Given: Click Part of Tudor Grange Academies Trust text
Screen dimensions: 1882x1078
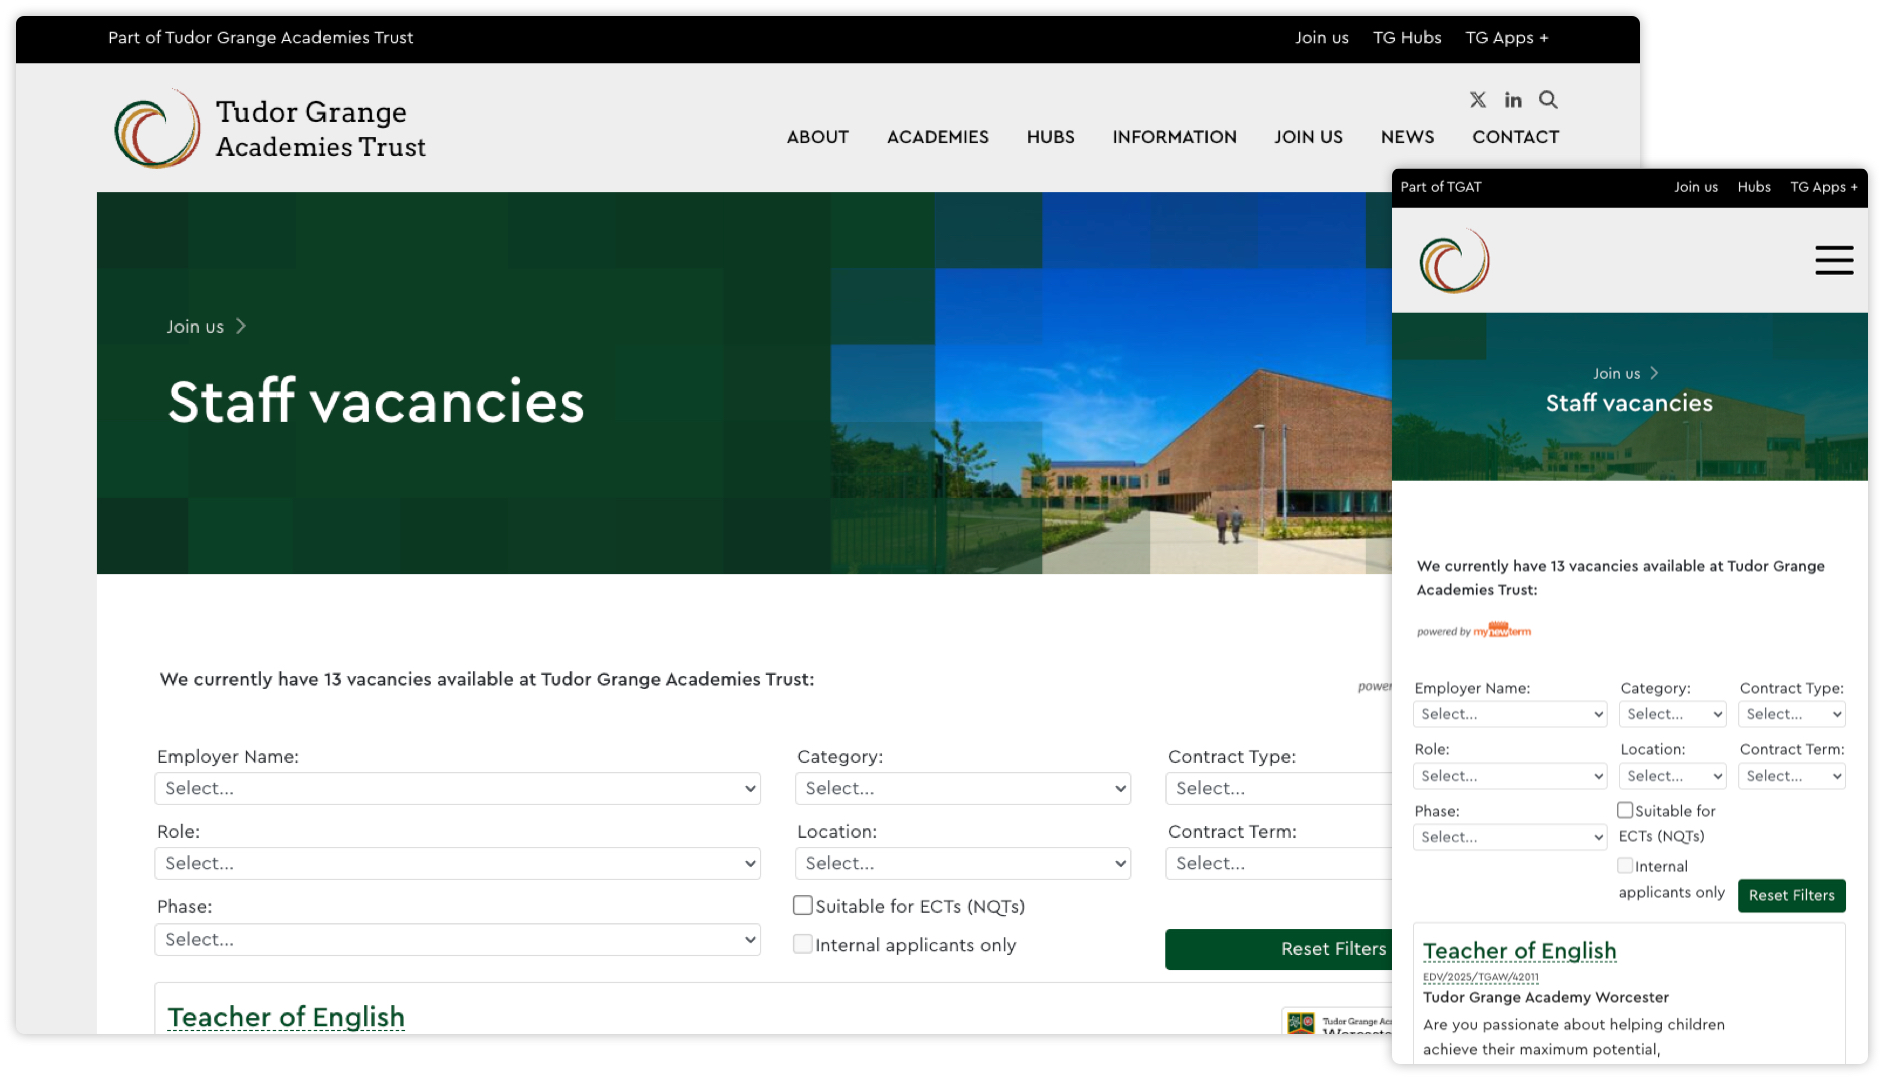Looking at the screenshot, I should pos(260,38).
